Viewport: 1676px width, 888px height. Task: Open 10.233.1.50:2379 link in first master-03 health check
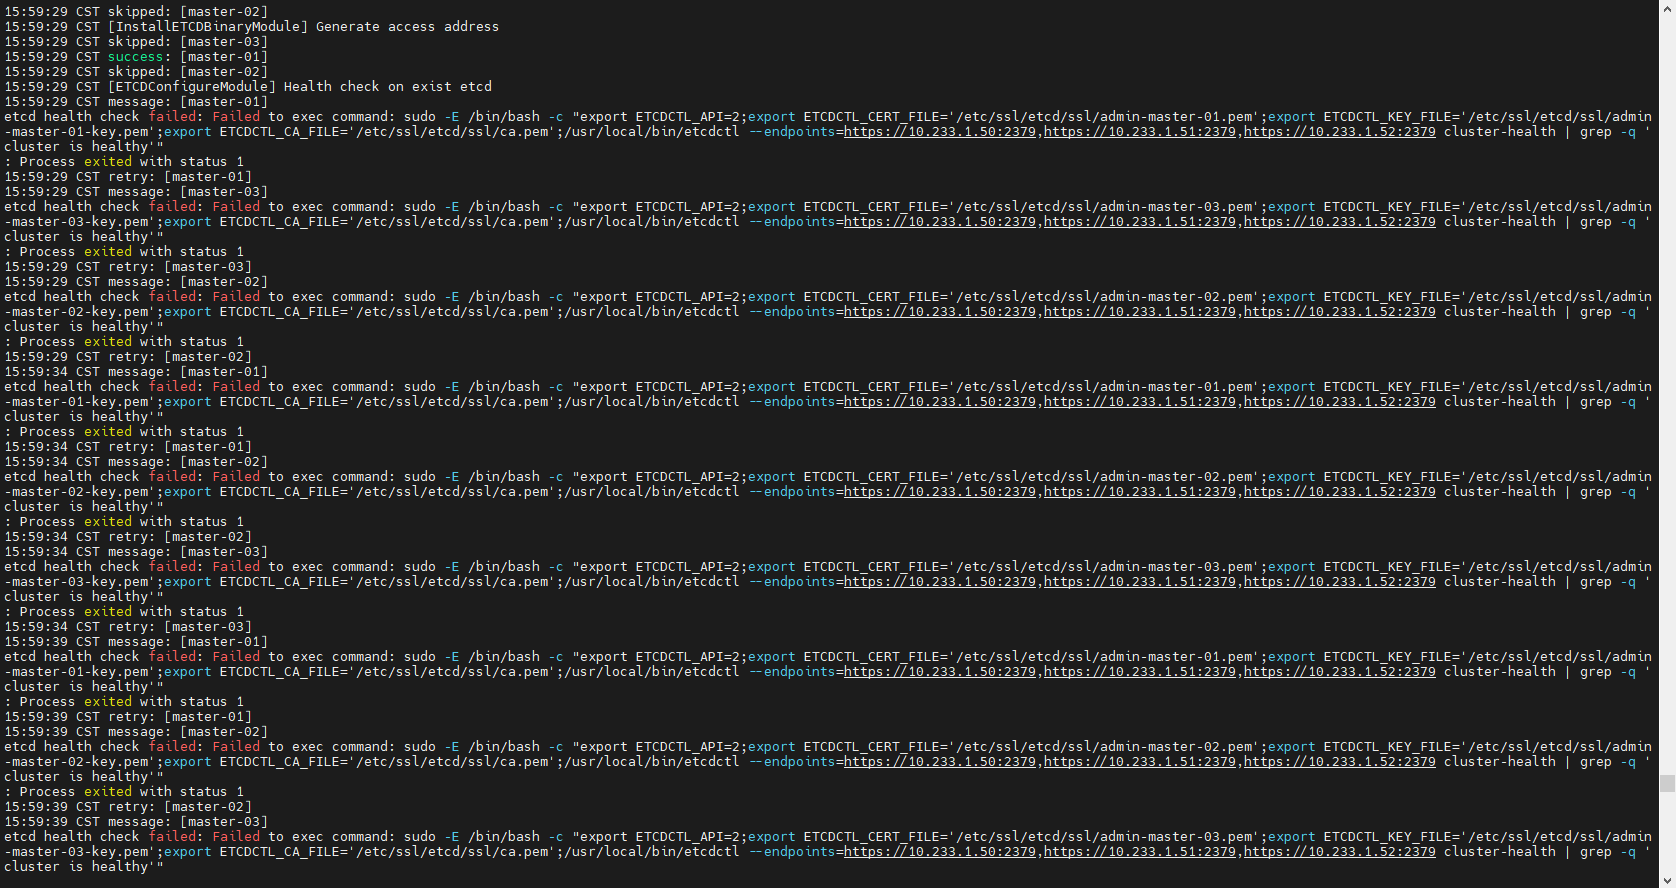pos(939,222)
